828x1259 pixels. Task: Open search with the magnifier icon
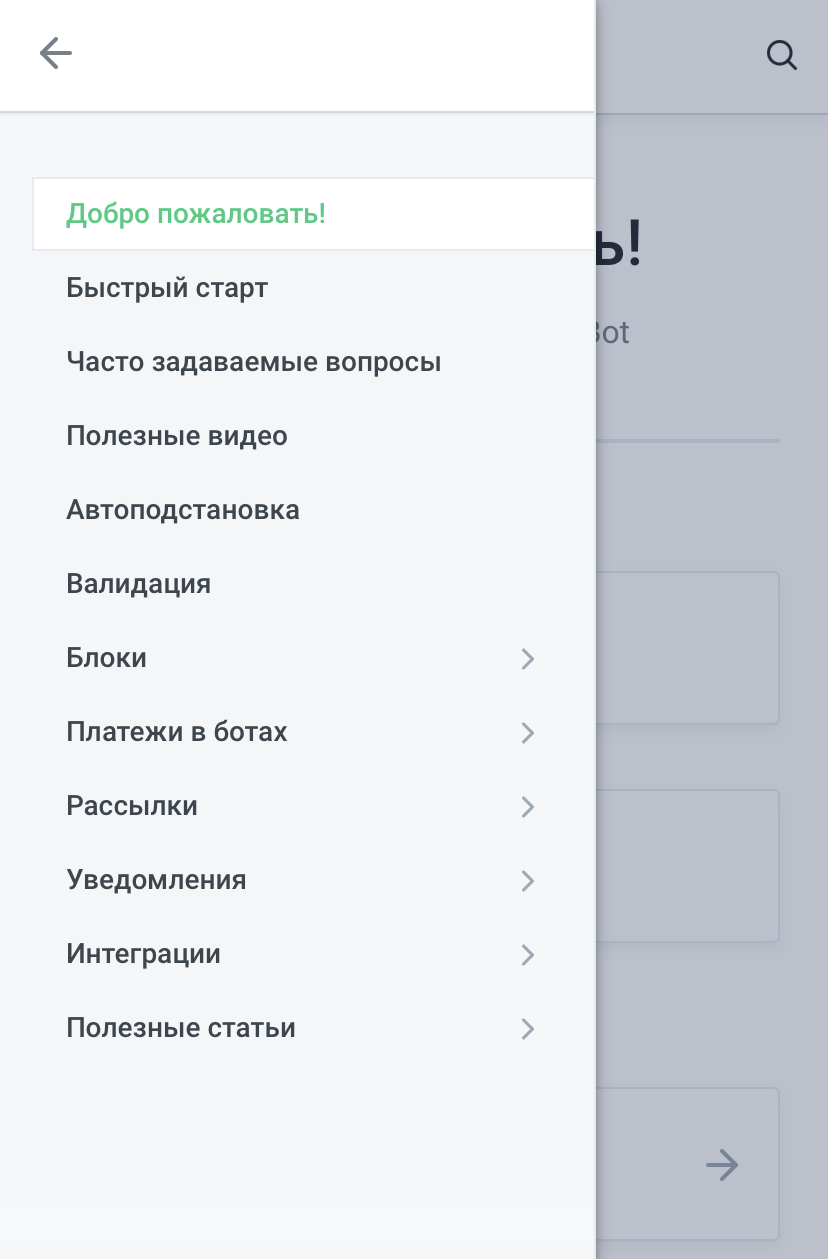(x=781, y=56)
